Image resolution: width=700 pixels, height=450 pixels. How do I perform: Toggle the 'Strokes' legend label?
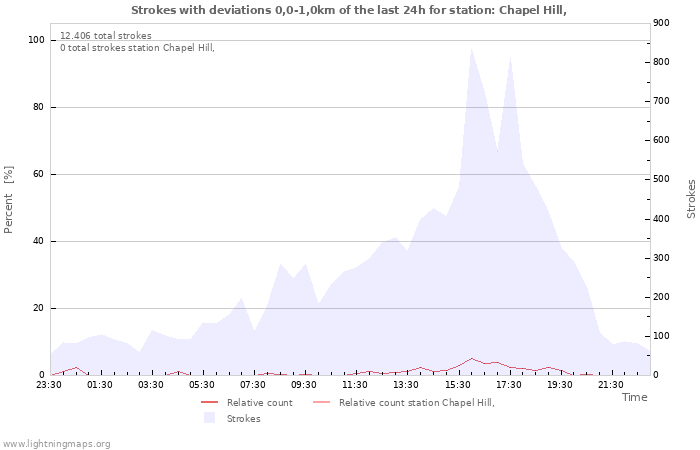(243, 419)
